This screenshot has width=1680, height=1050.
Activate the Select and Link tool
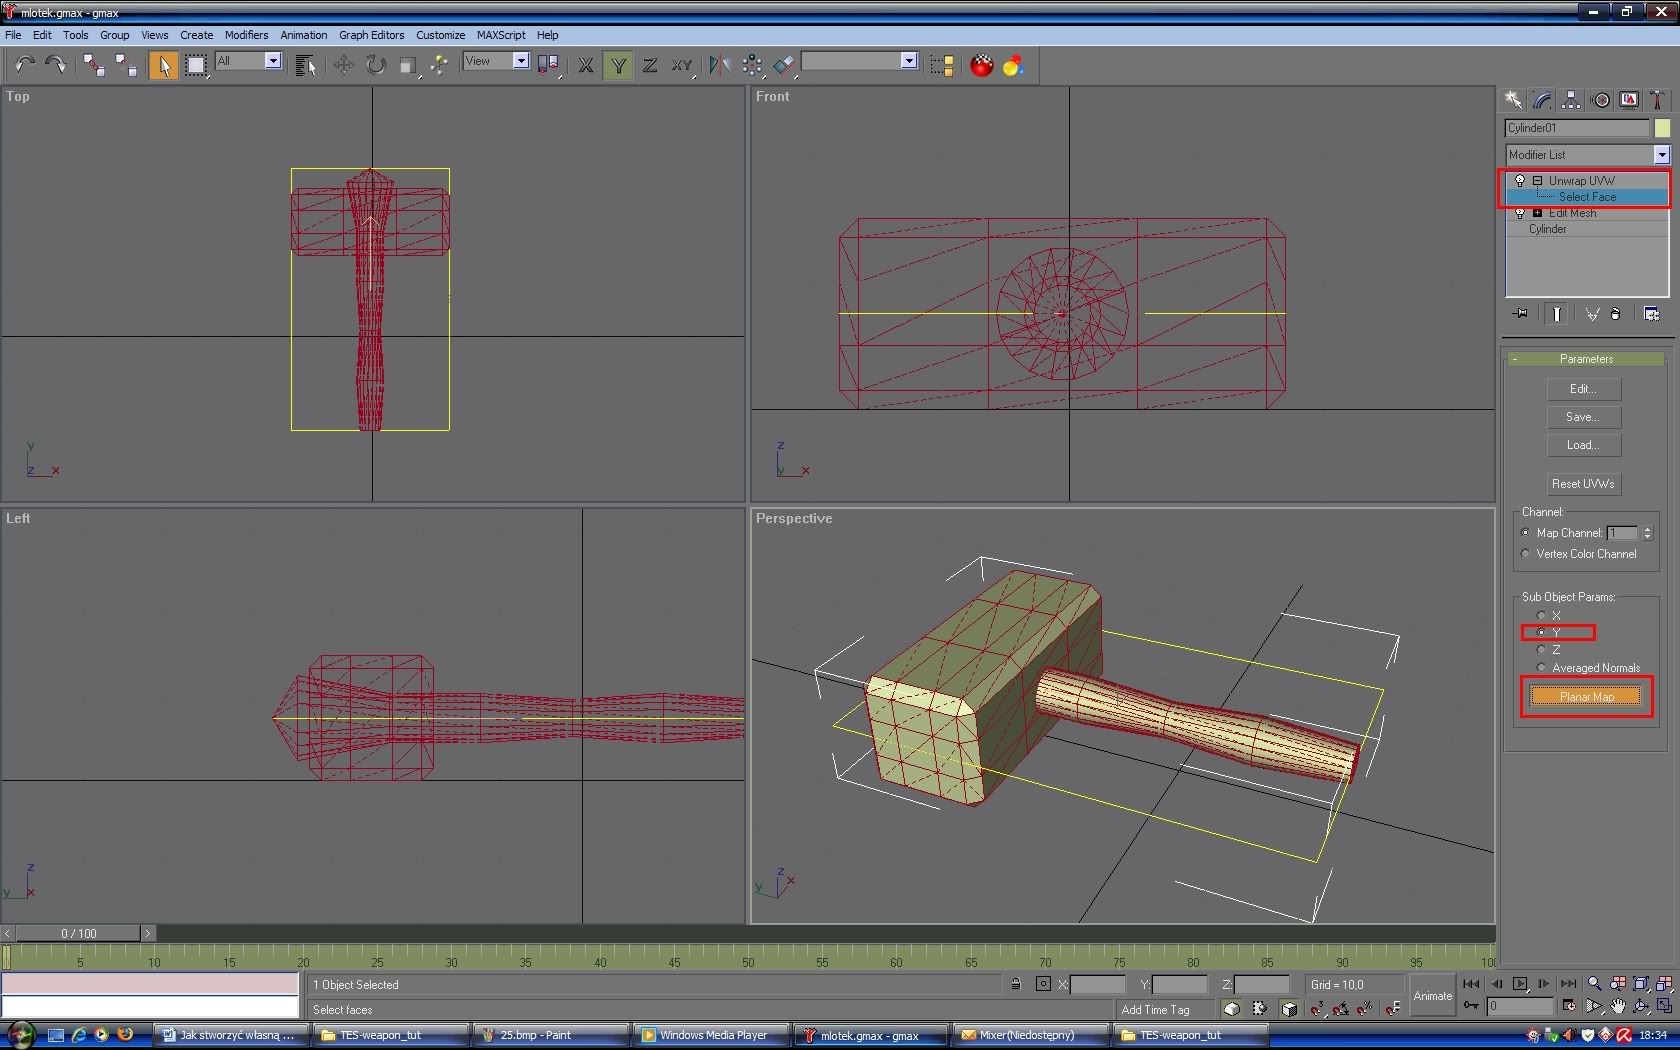coord(94,65)
